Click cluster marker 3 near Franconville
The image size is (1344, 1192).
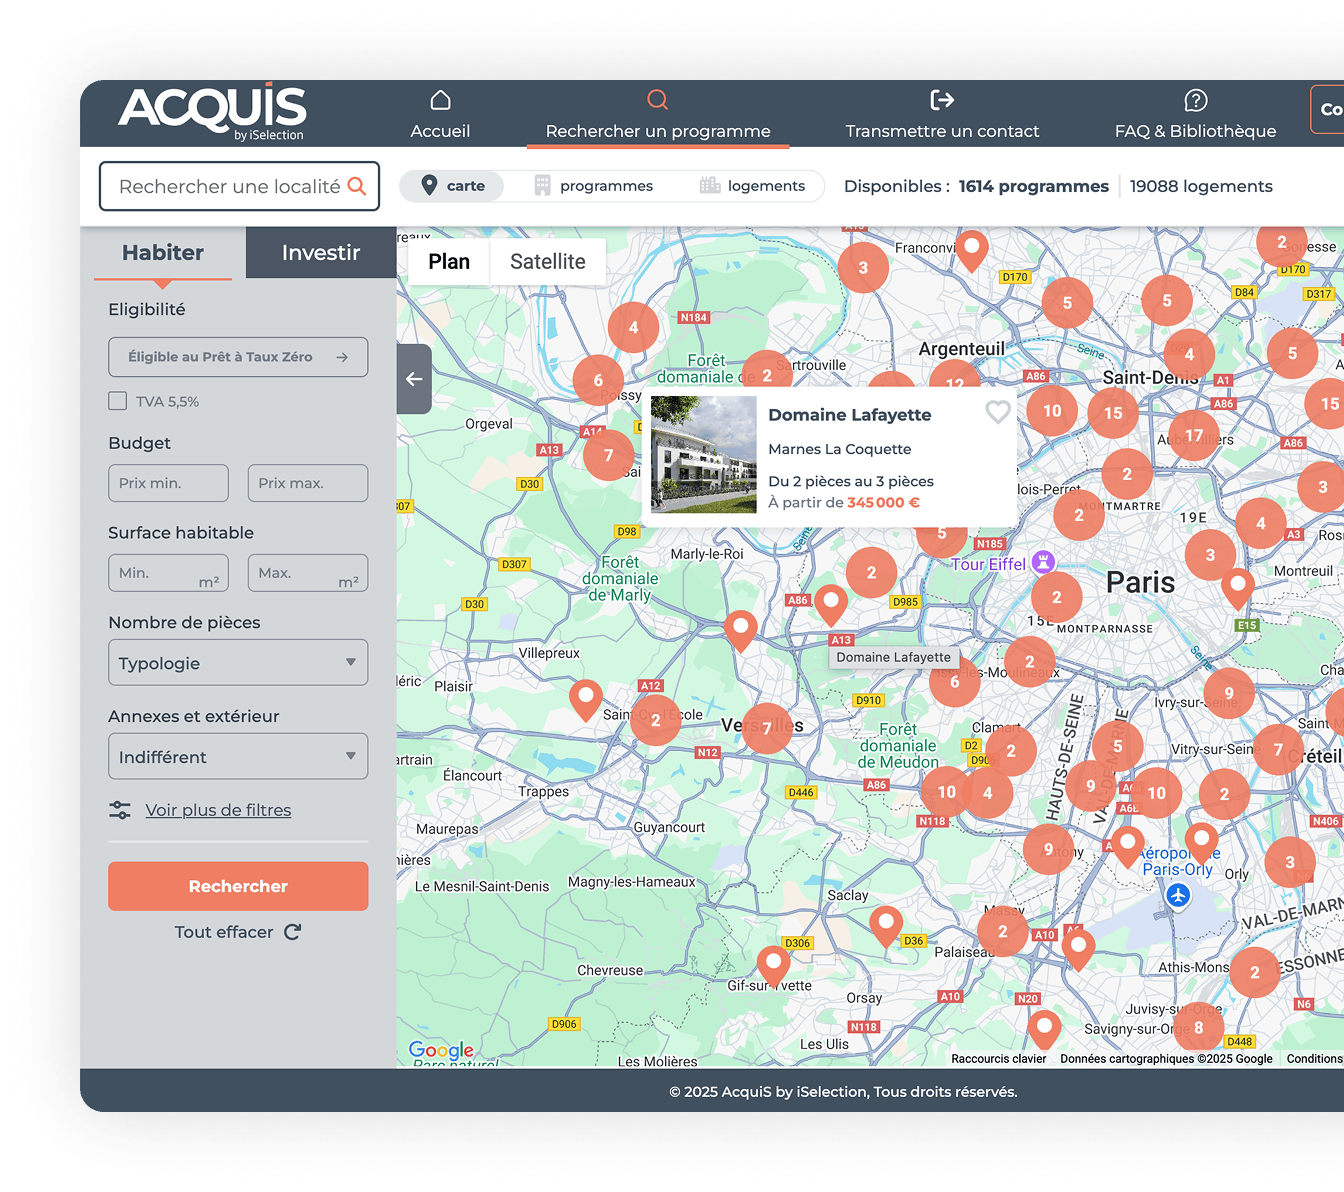coord(863,267)
